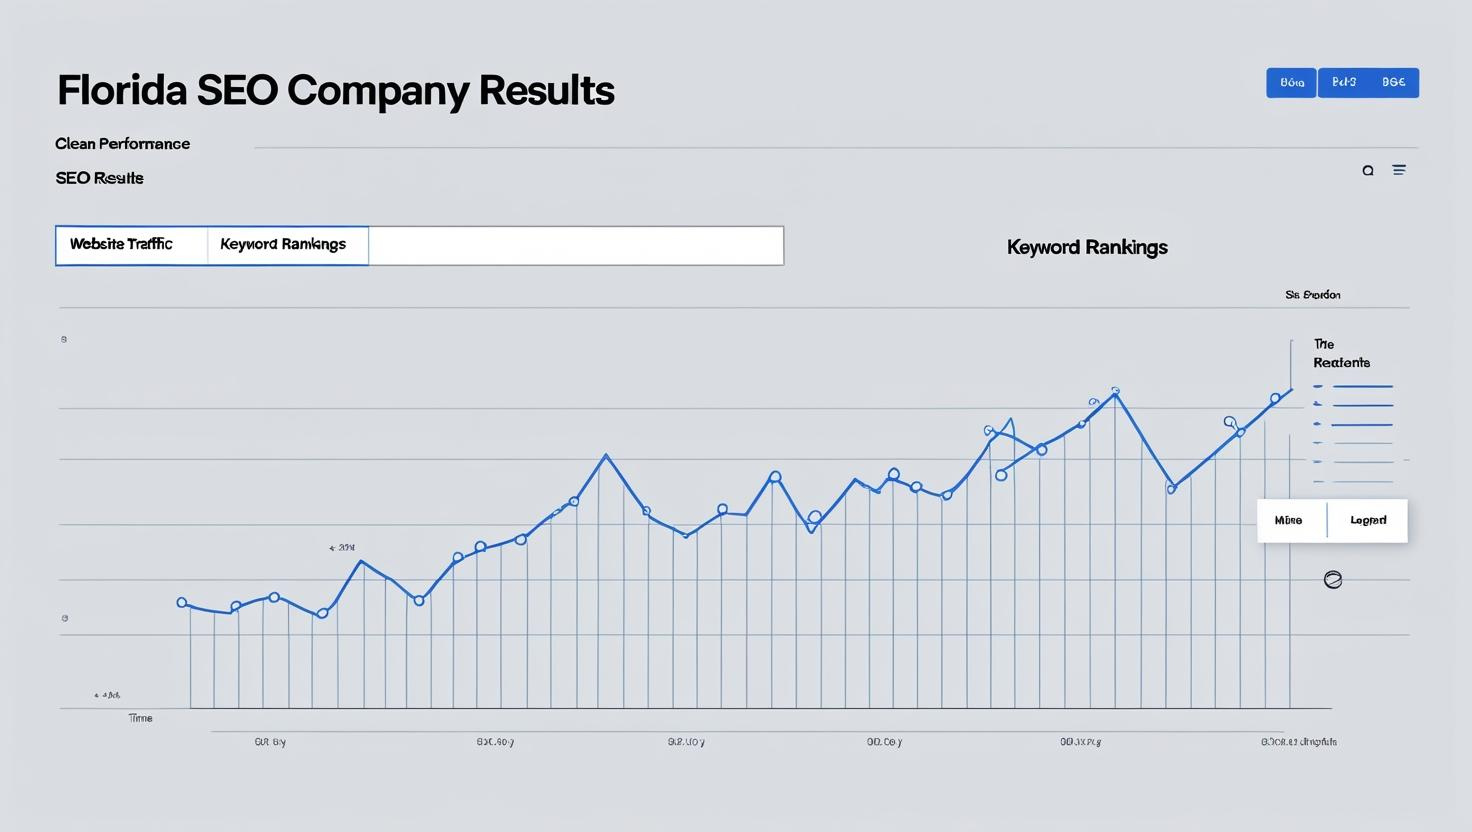Click the empty field beside the Keyword Rankings tab
1472x832 pixels.
pos(576,246)
